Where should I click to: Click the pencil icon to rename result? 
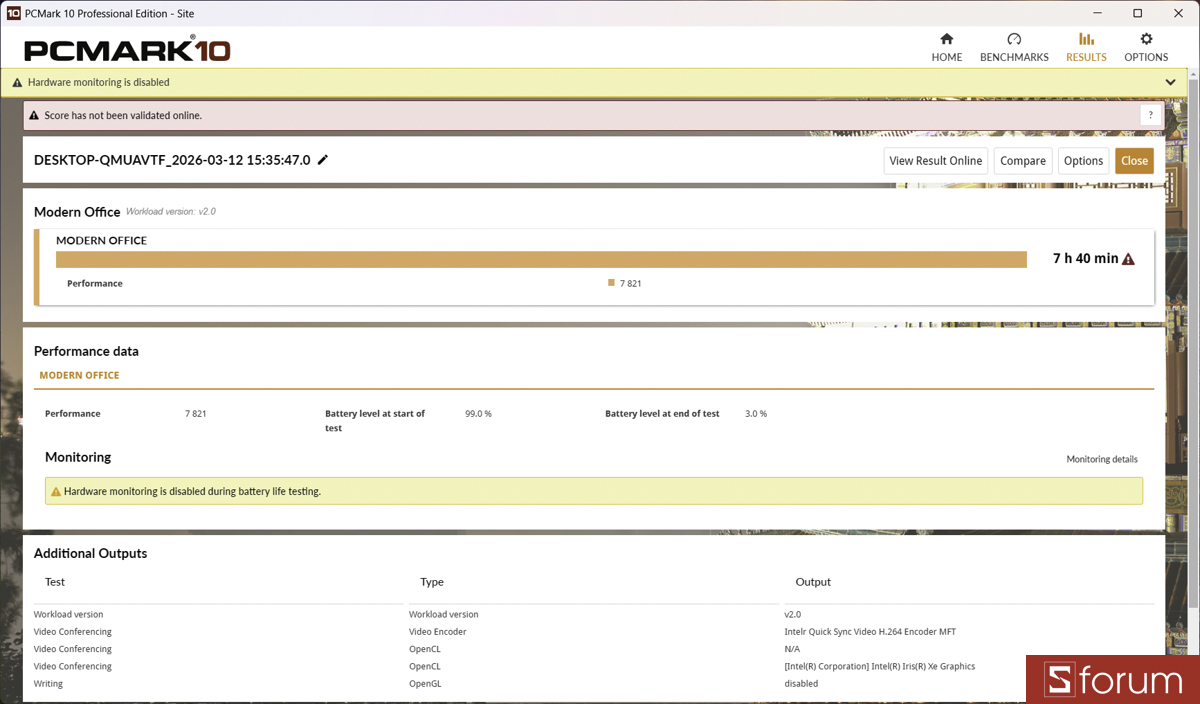coord(323,160)
